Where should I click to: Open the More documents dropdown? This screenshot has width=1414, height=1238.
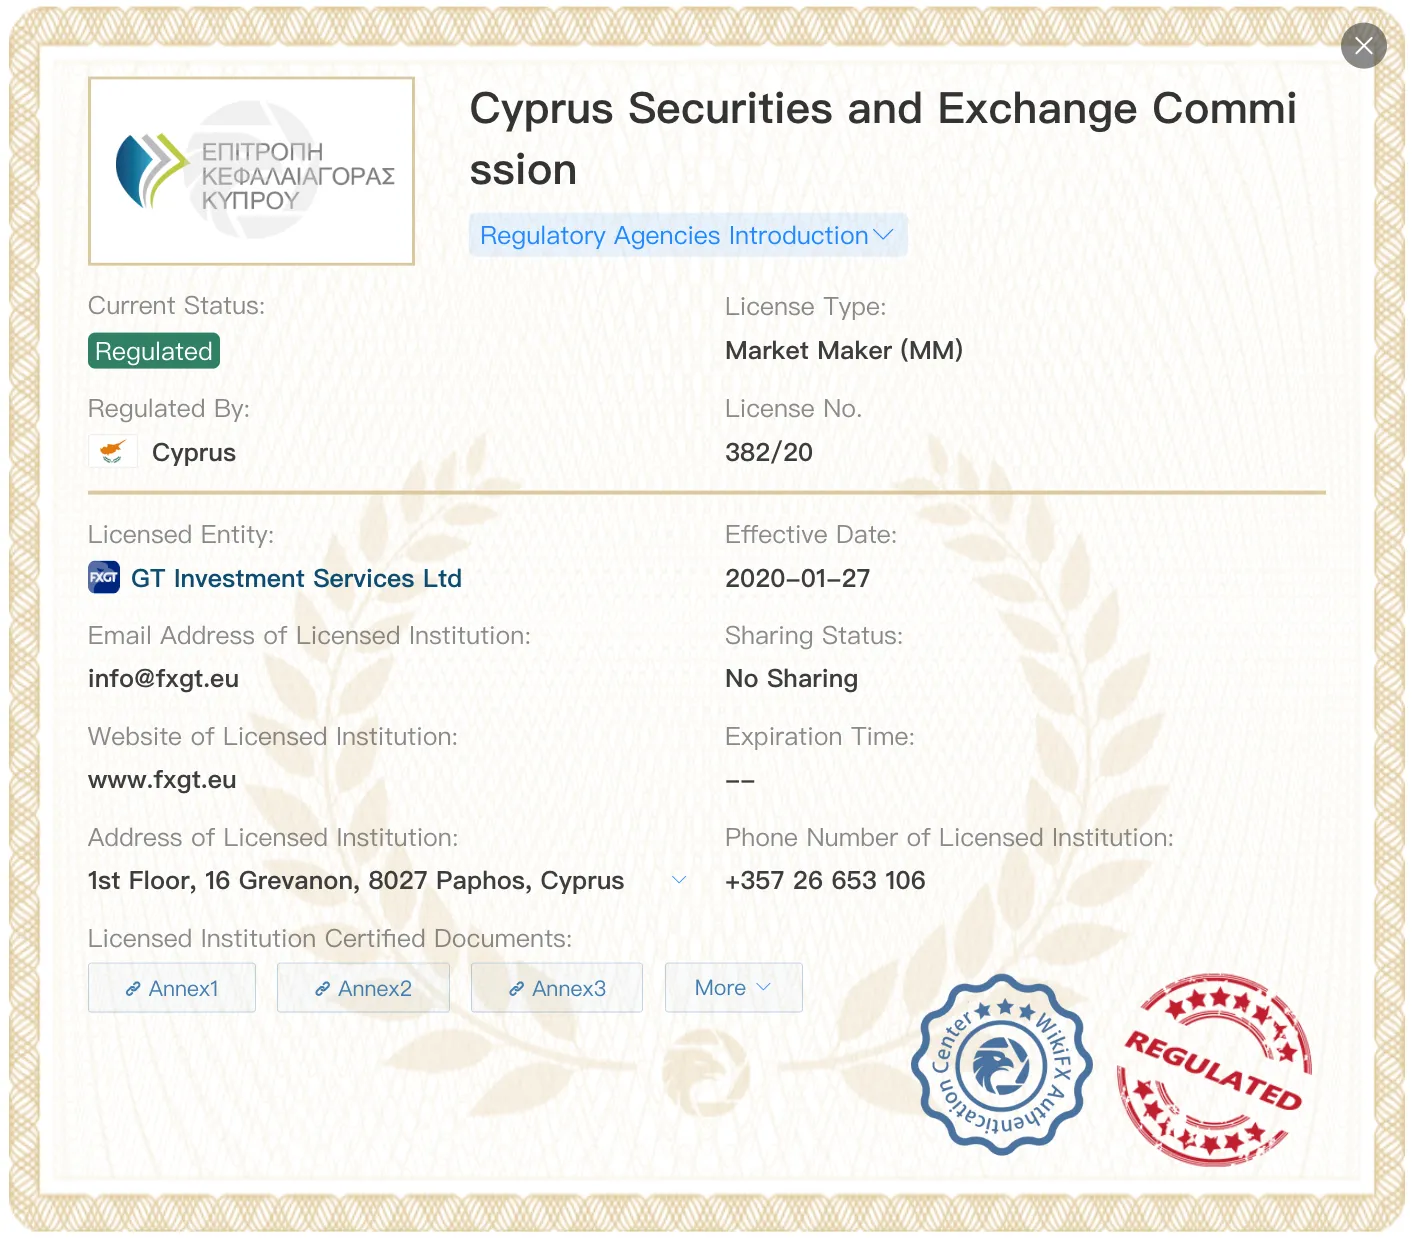(x=733, y=988)
